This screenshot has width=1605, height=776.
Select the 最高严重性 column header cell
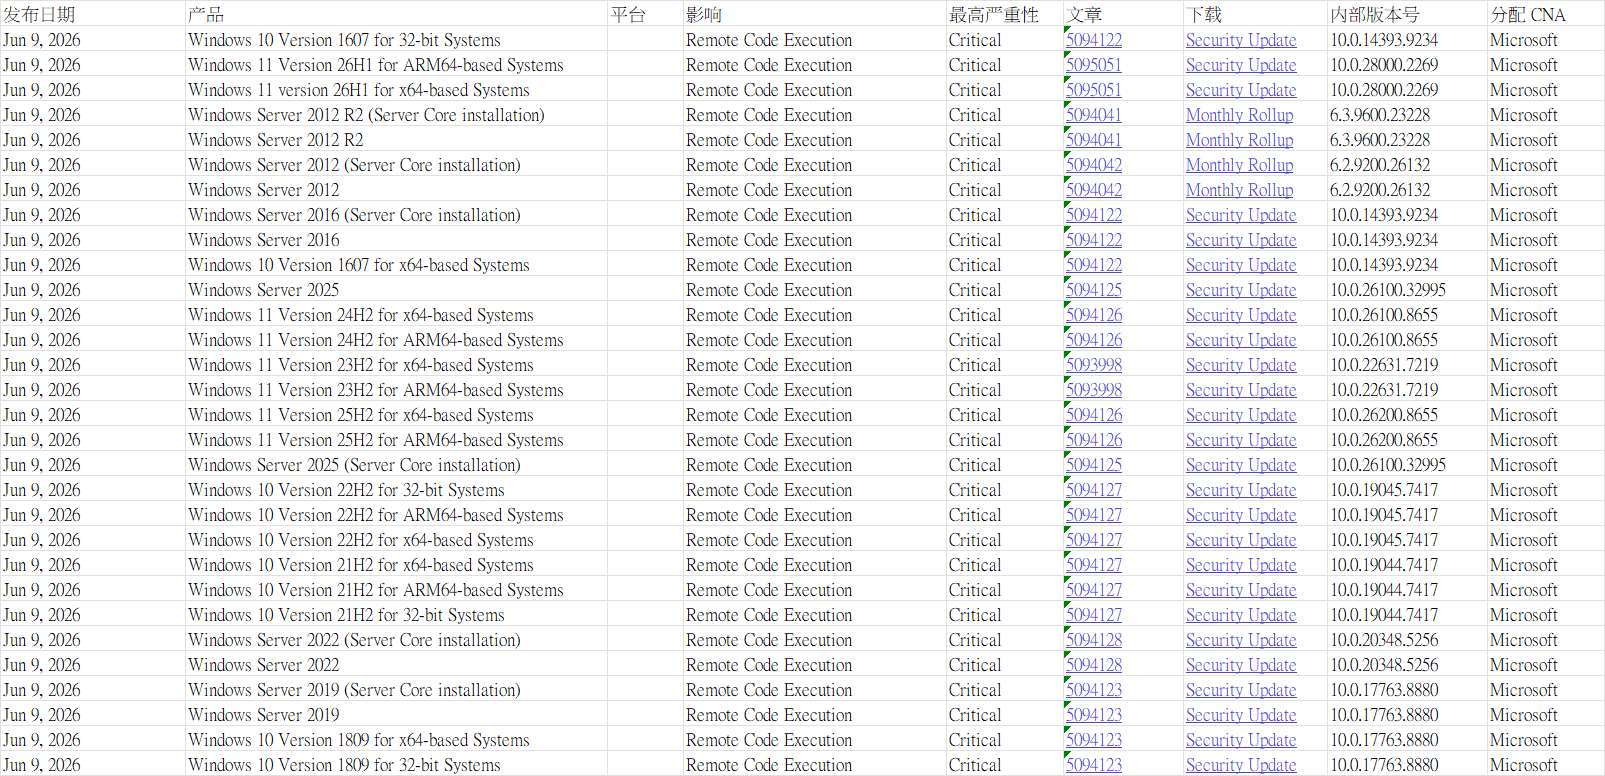(1004, 14)
